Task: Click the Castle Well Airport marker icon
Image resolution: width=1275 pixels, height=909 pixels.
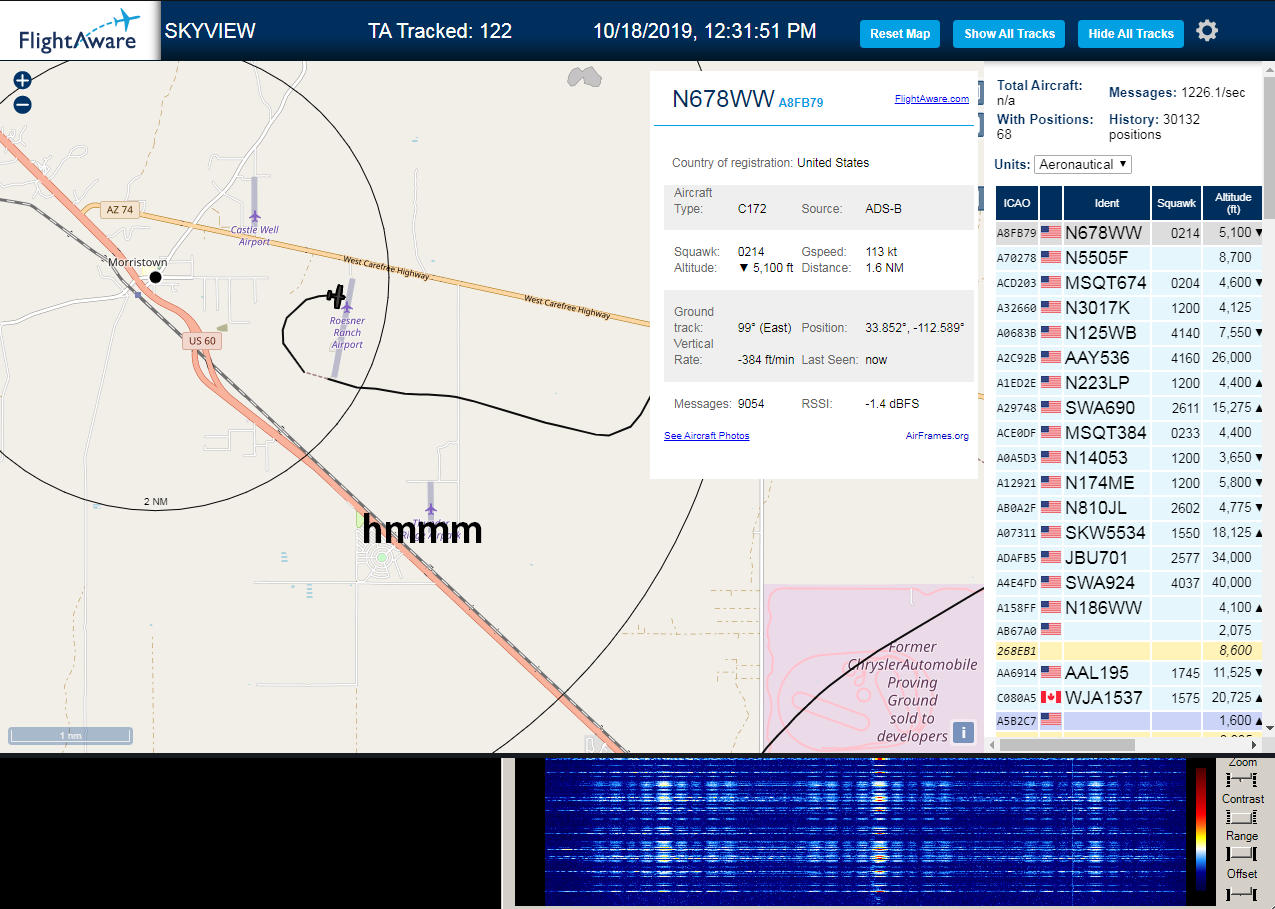Action: pyautogui.click(x=254, y=216)
